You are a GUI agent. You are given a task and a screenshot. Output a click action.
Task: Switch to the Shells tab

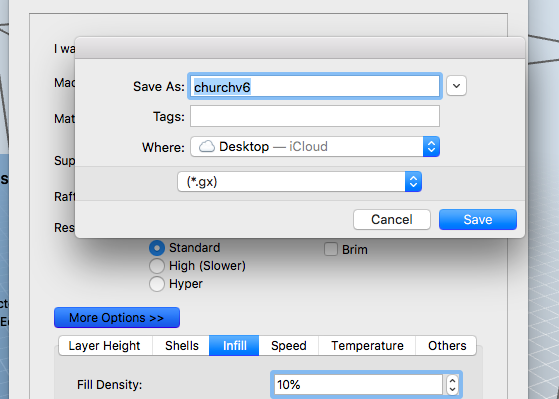[181, 346]
